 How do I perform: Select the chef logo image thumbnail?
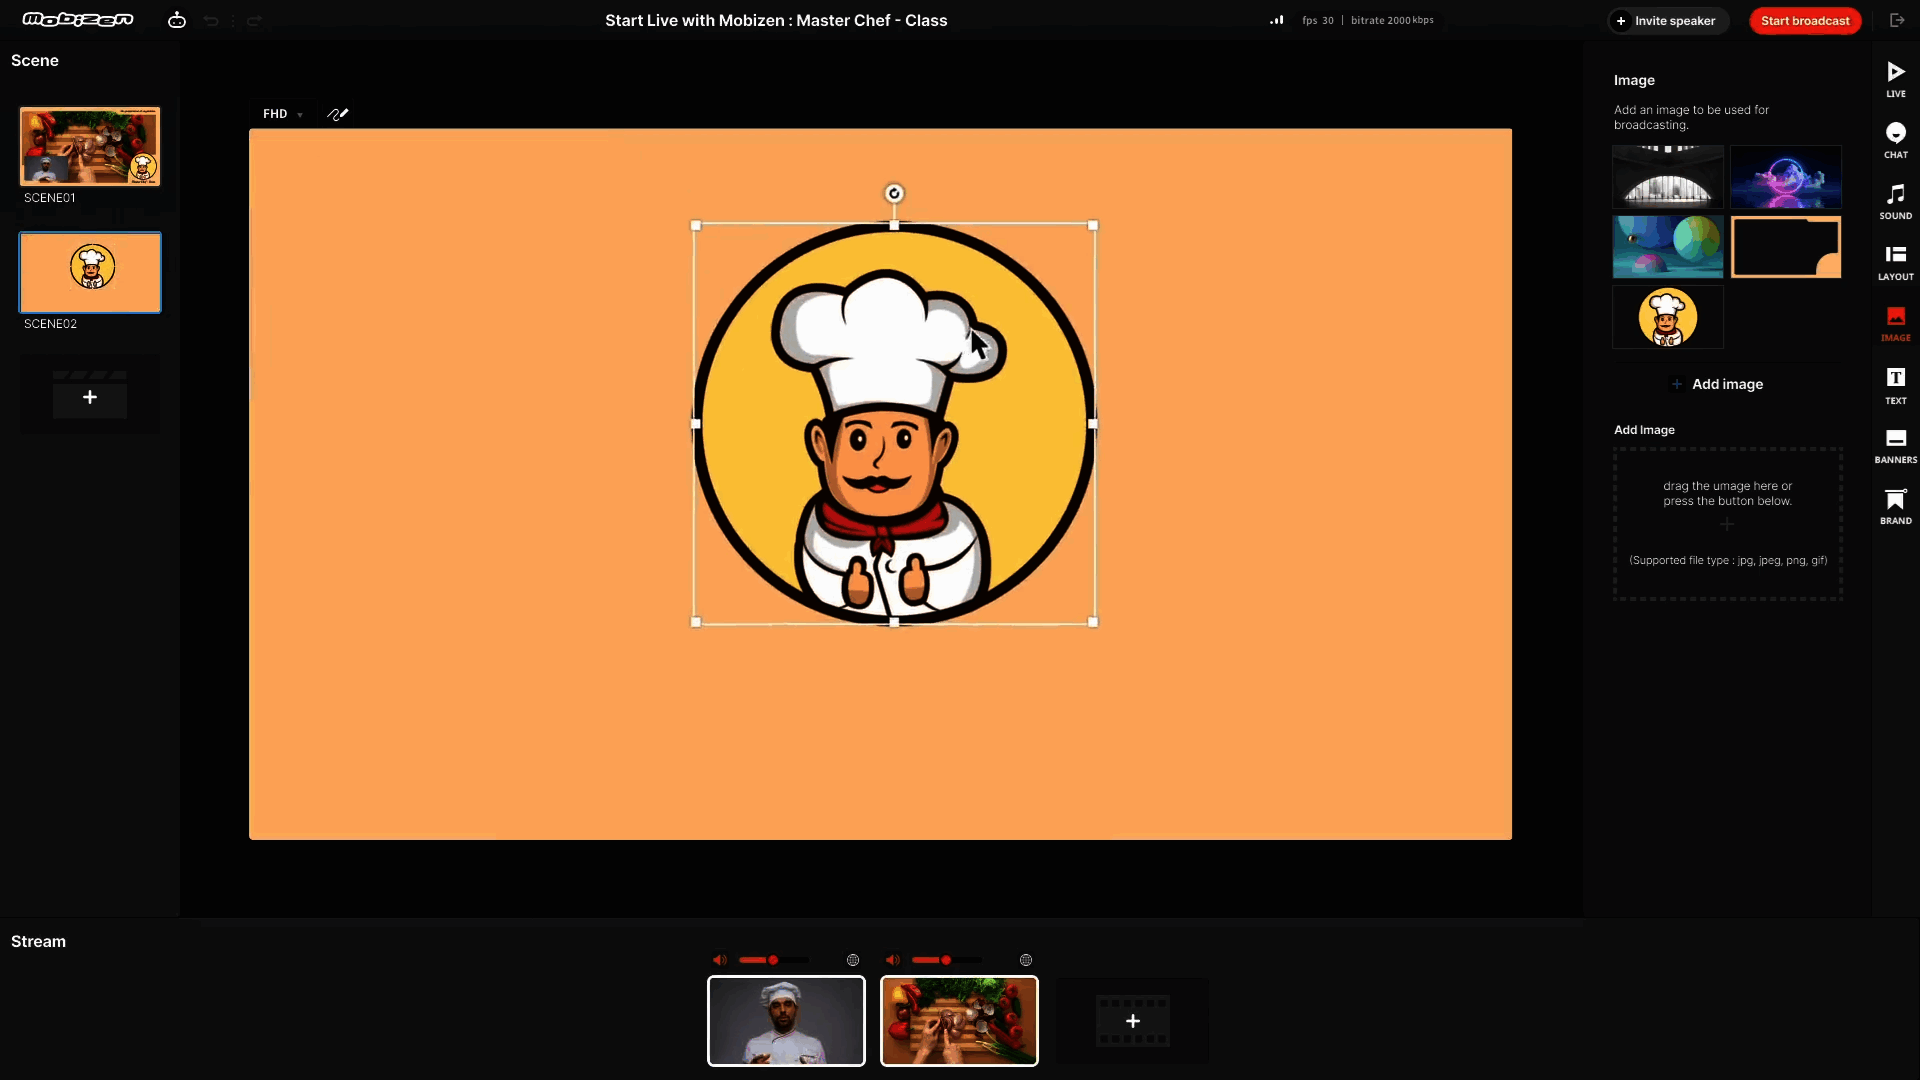click(1667, 317)
